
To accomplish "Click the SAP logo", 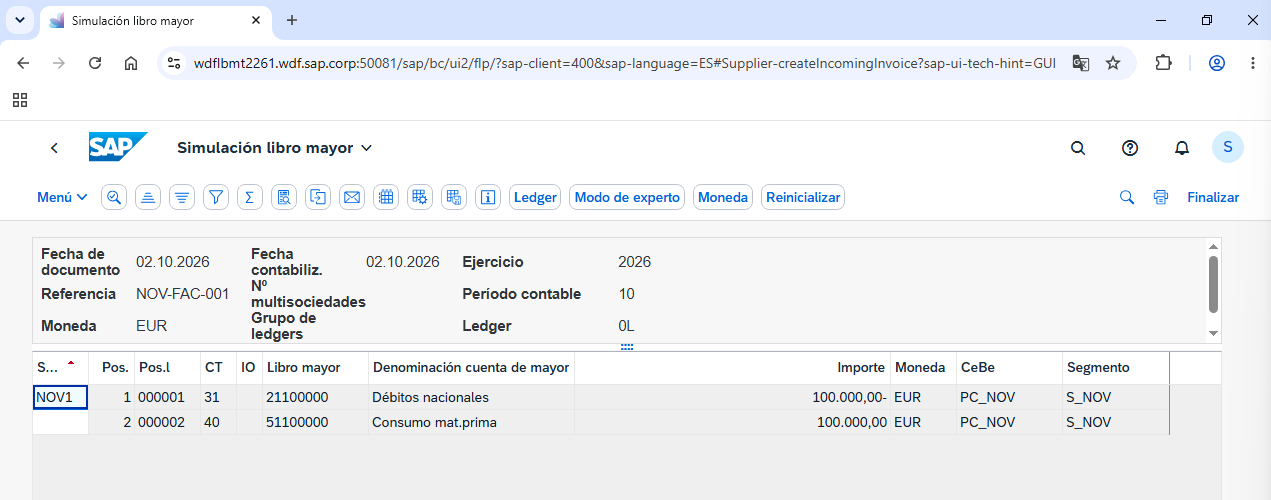I will tap(117, 147).
